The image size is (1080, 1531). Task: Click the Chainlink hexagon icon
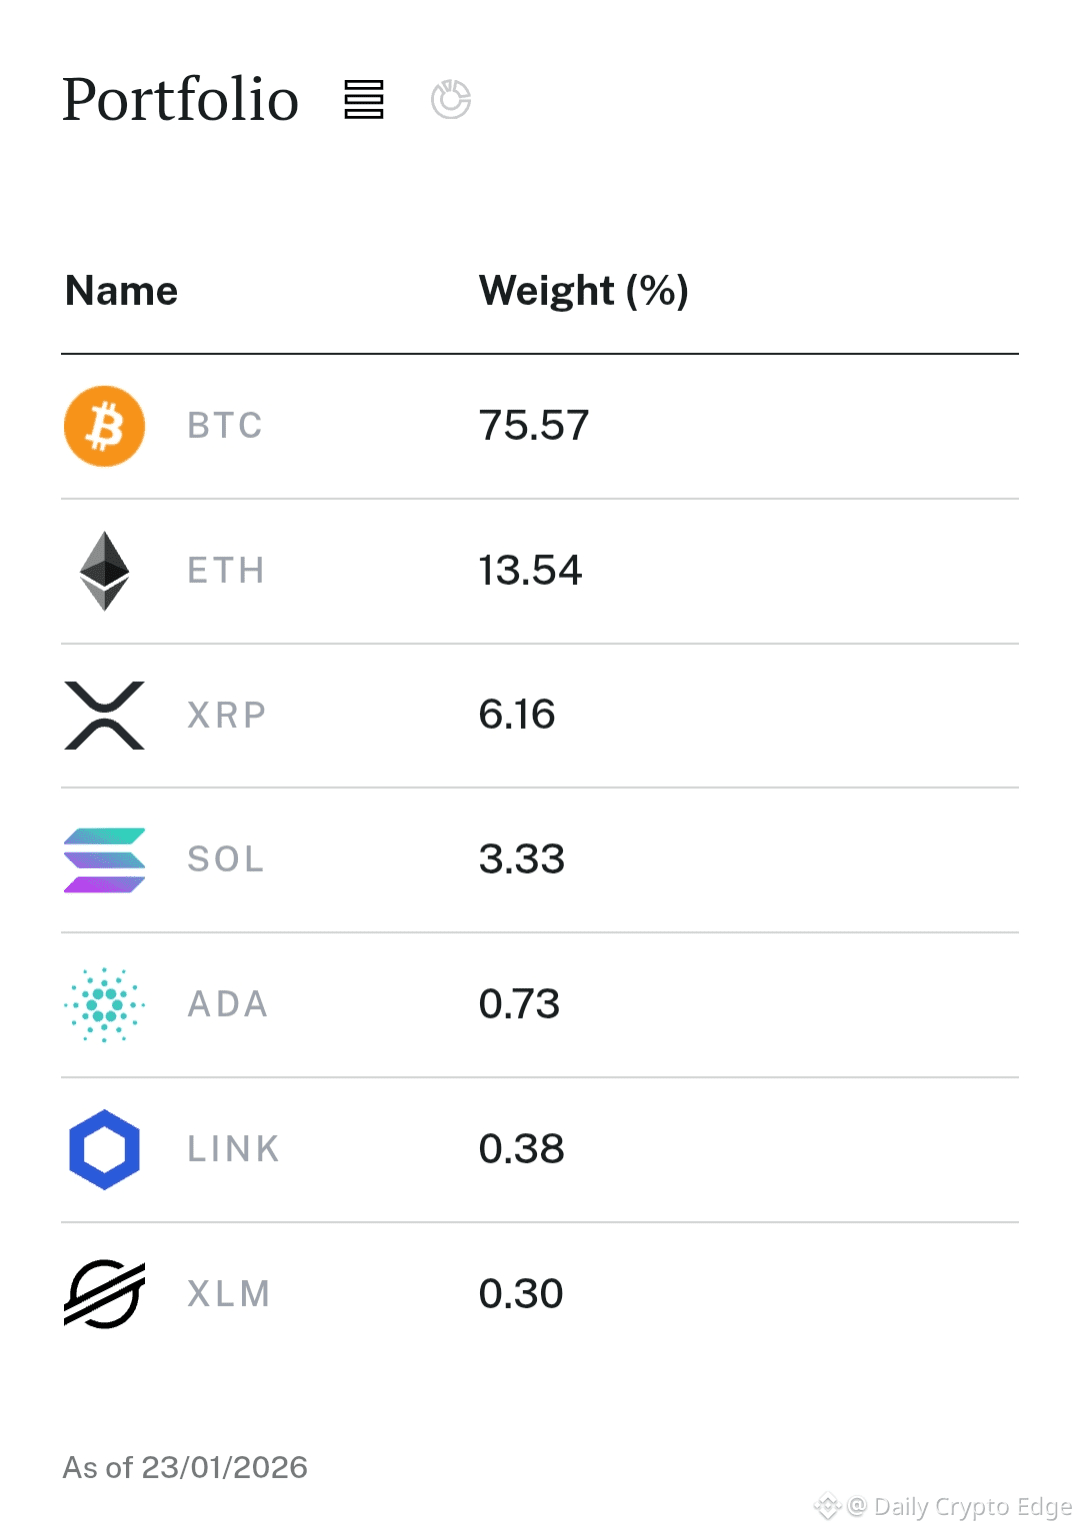tap(105, 1149)
